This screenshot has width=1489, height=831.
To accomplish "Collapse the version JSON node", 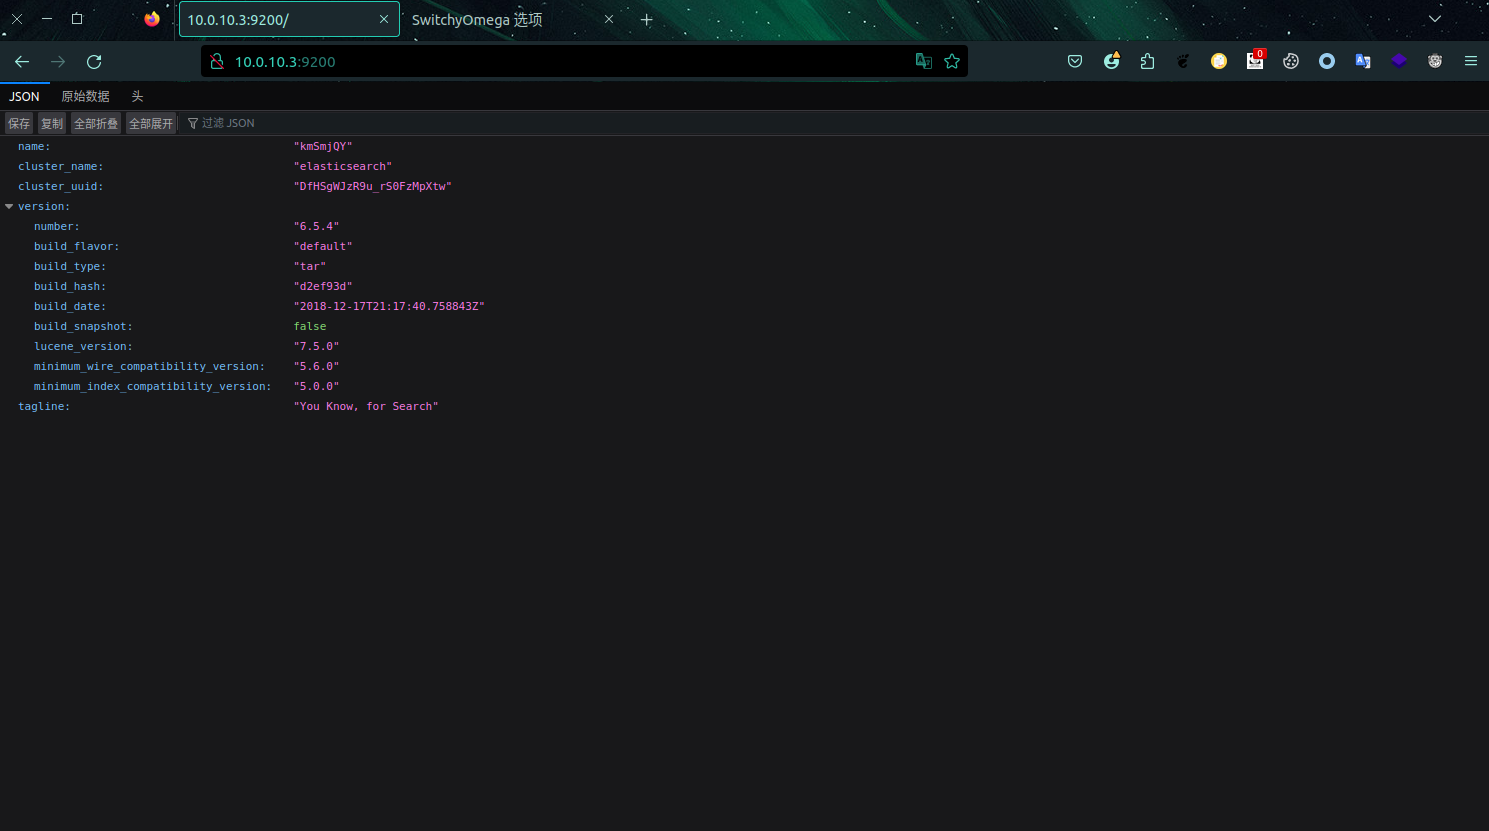I will point(9,206).
